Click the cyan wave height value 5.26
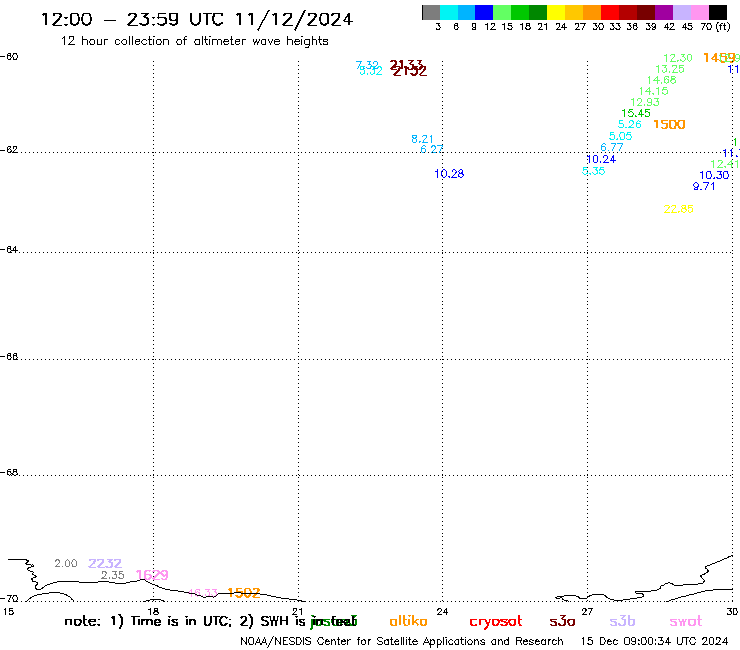Screen dimensions: 740x650 (x=630, y=124)
